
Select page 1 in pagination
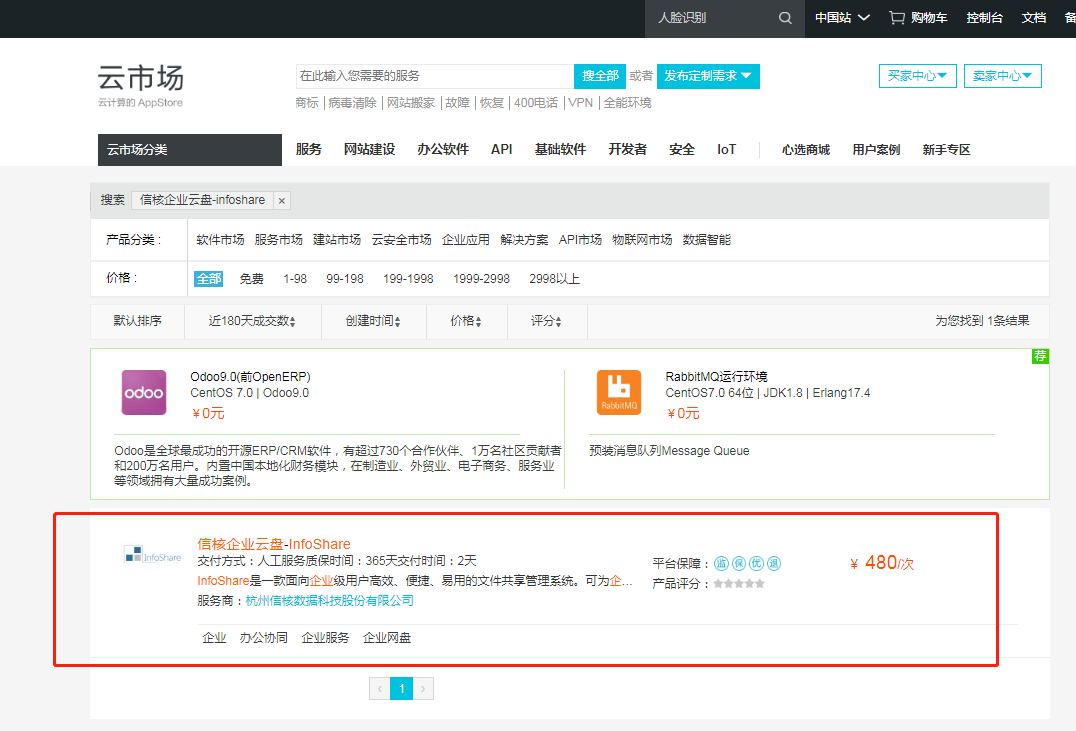tap(401, 688)
